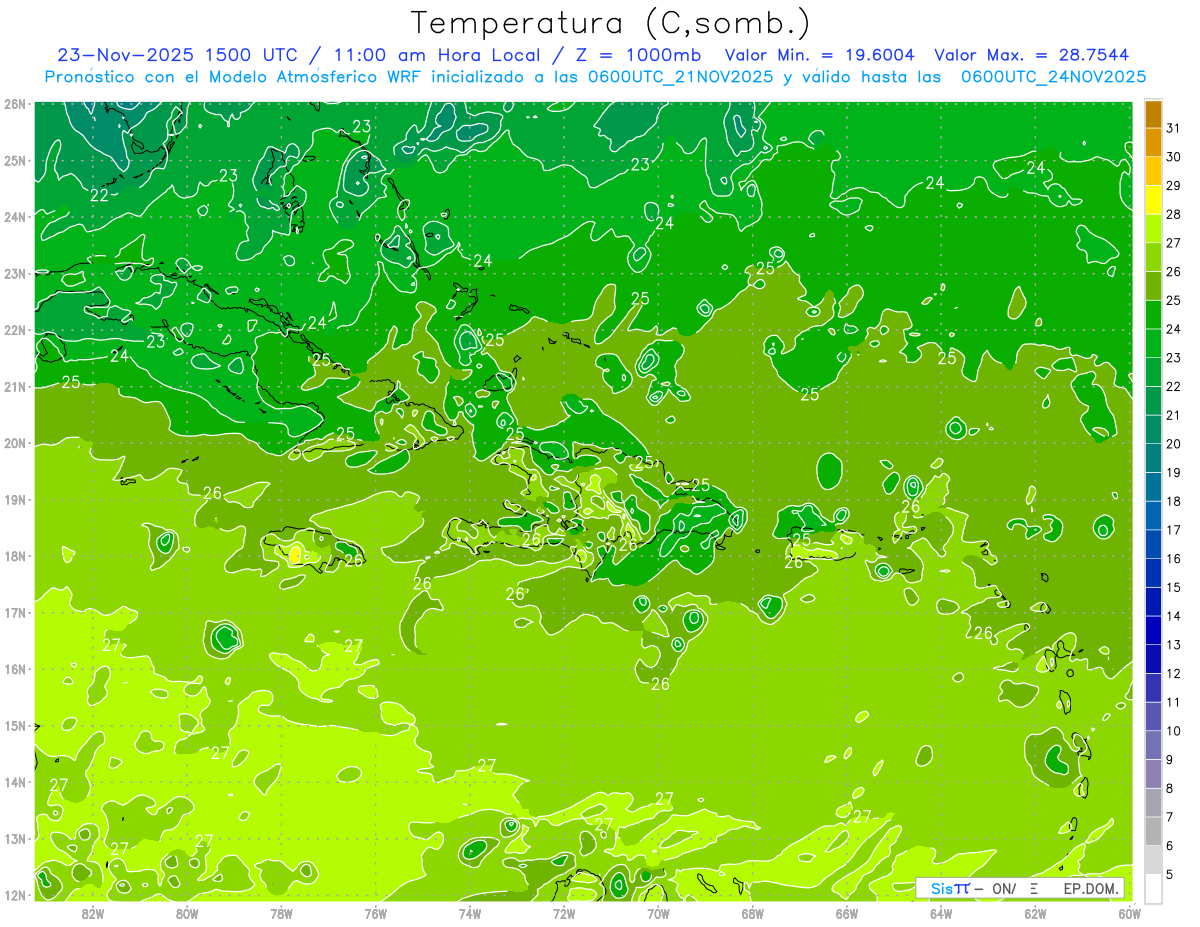
Task: Click the '13' label on the color legend
Action: pos(1174,645)
